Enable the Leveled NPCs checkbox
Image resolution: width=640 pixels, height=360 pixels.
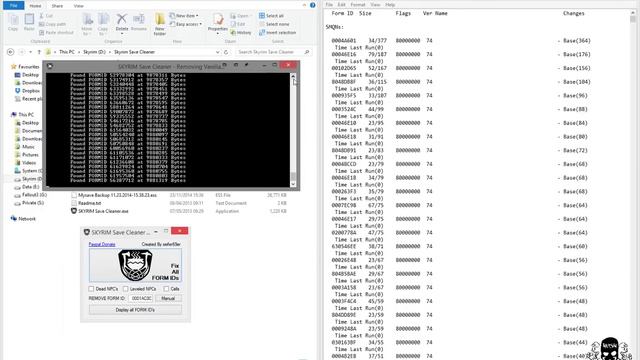(126, 289)
